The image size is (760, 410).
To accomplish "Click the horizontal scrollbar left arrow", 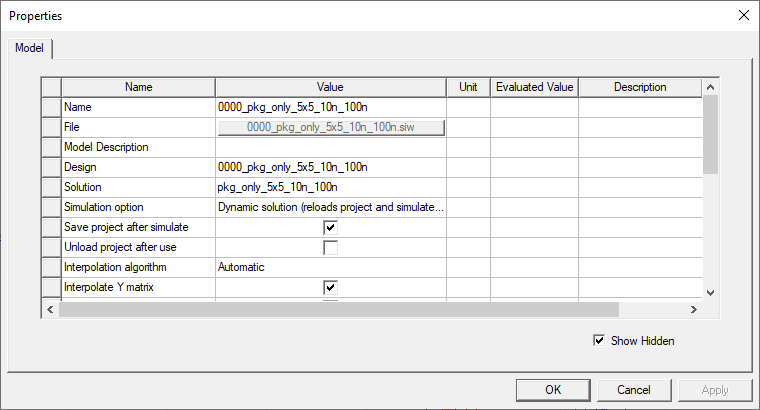I will click(49, 310).
